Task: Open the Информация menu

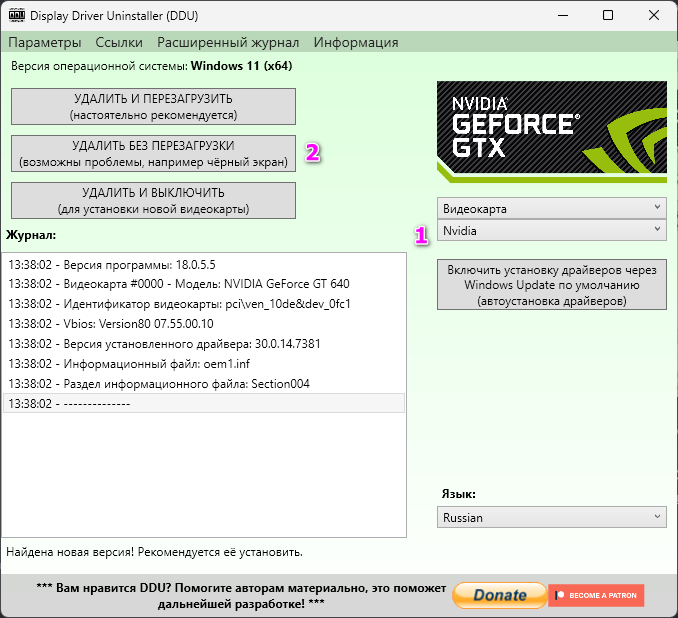Action: coord(356,42)
